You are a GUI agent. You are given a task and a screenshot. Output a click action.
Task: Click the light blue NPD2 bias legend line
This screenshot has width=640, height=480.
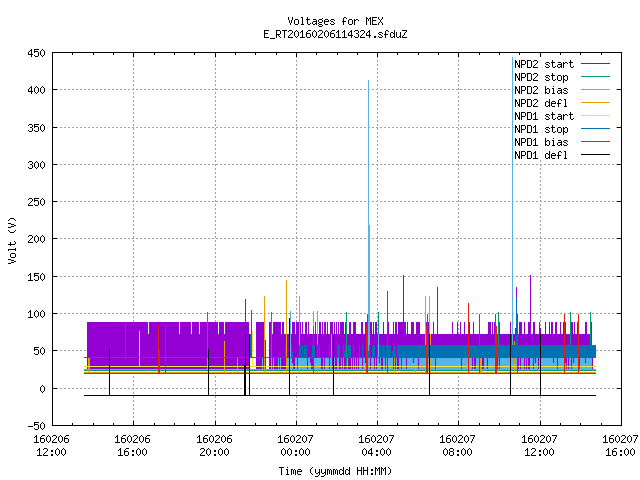[595, 90]
